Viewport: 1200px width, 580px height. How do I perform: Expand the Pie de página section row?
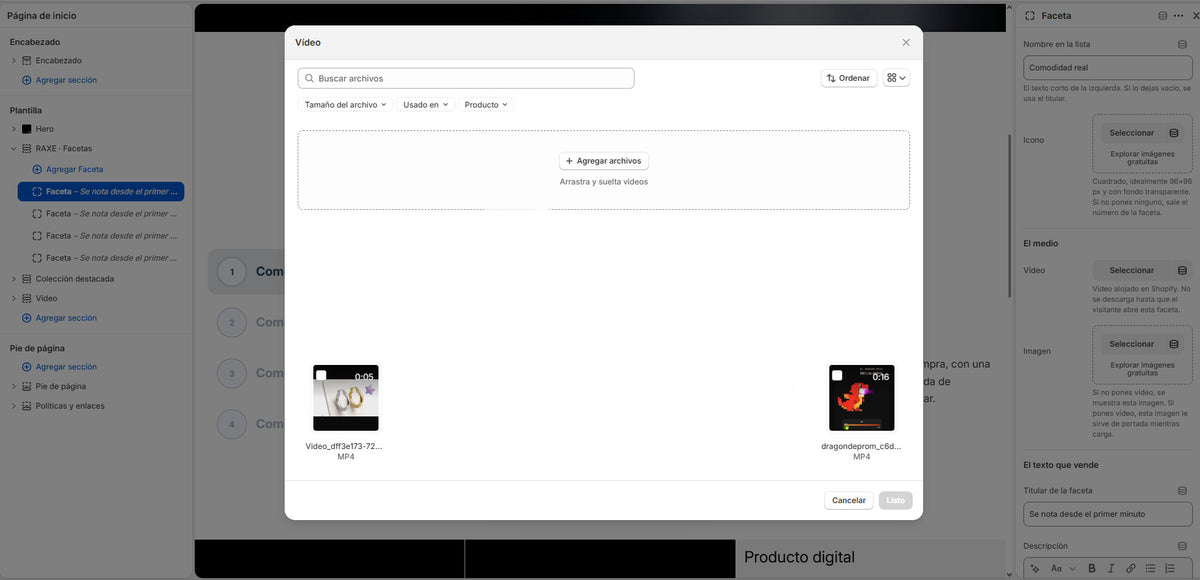pyautogui.click(x=14, y=386)
